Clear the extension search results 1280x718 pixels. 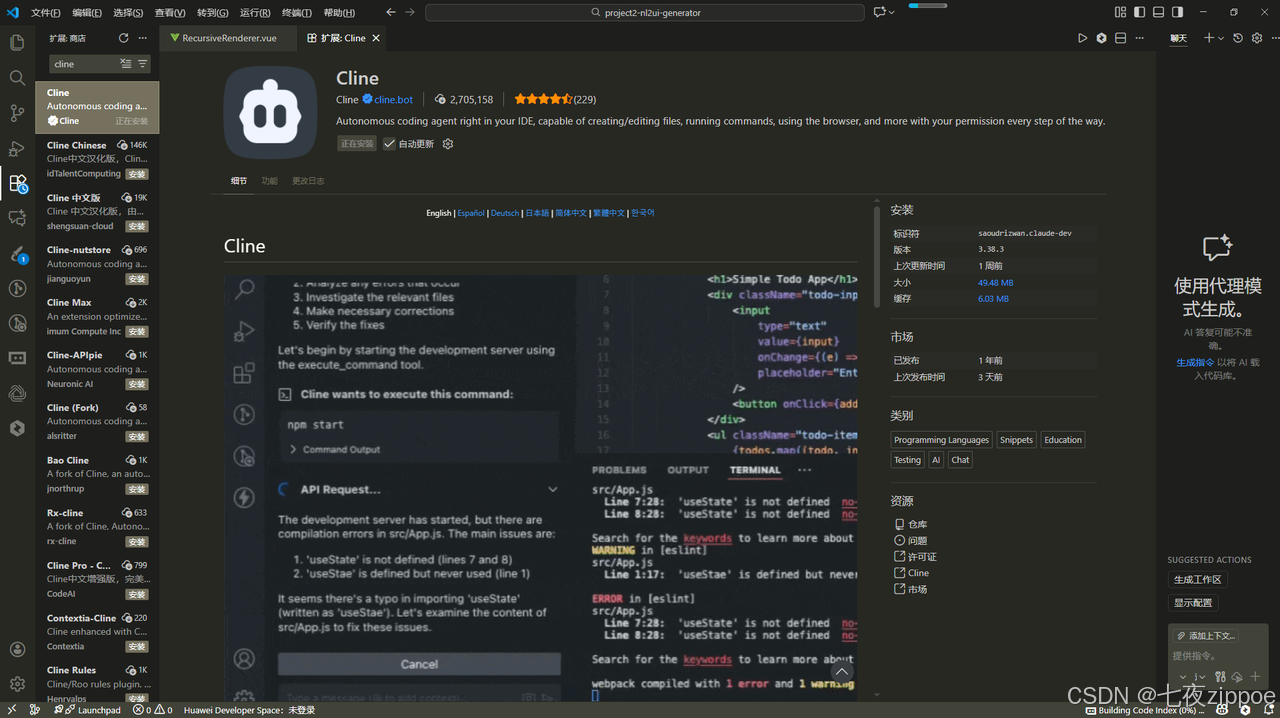coord(126,64)
